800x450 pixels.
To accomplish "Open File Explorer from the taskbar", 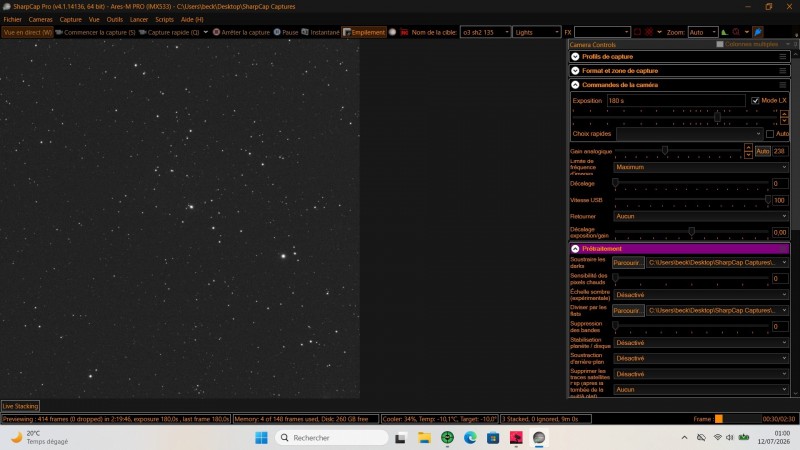I will coord(424,438).
